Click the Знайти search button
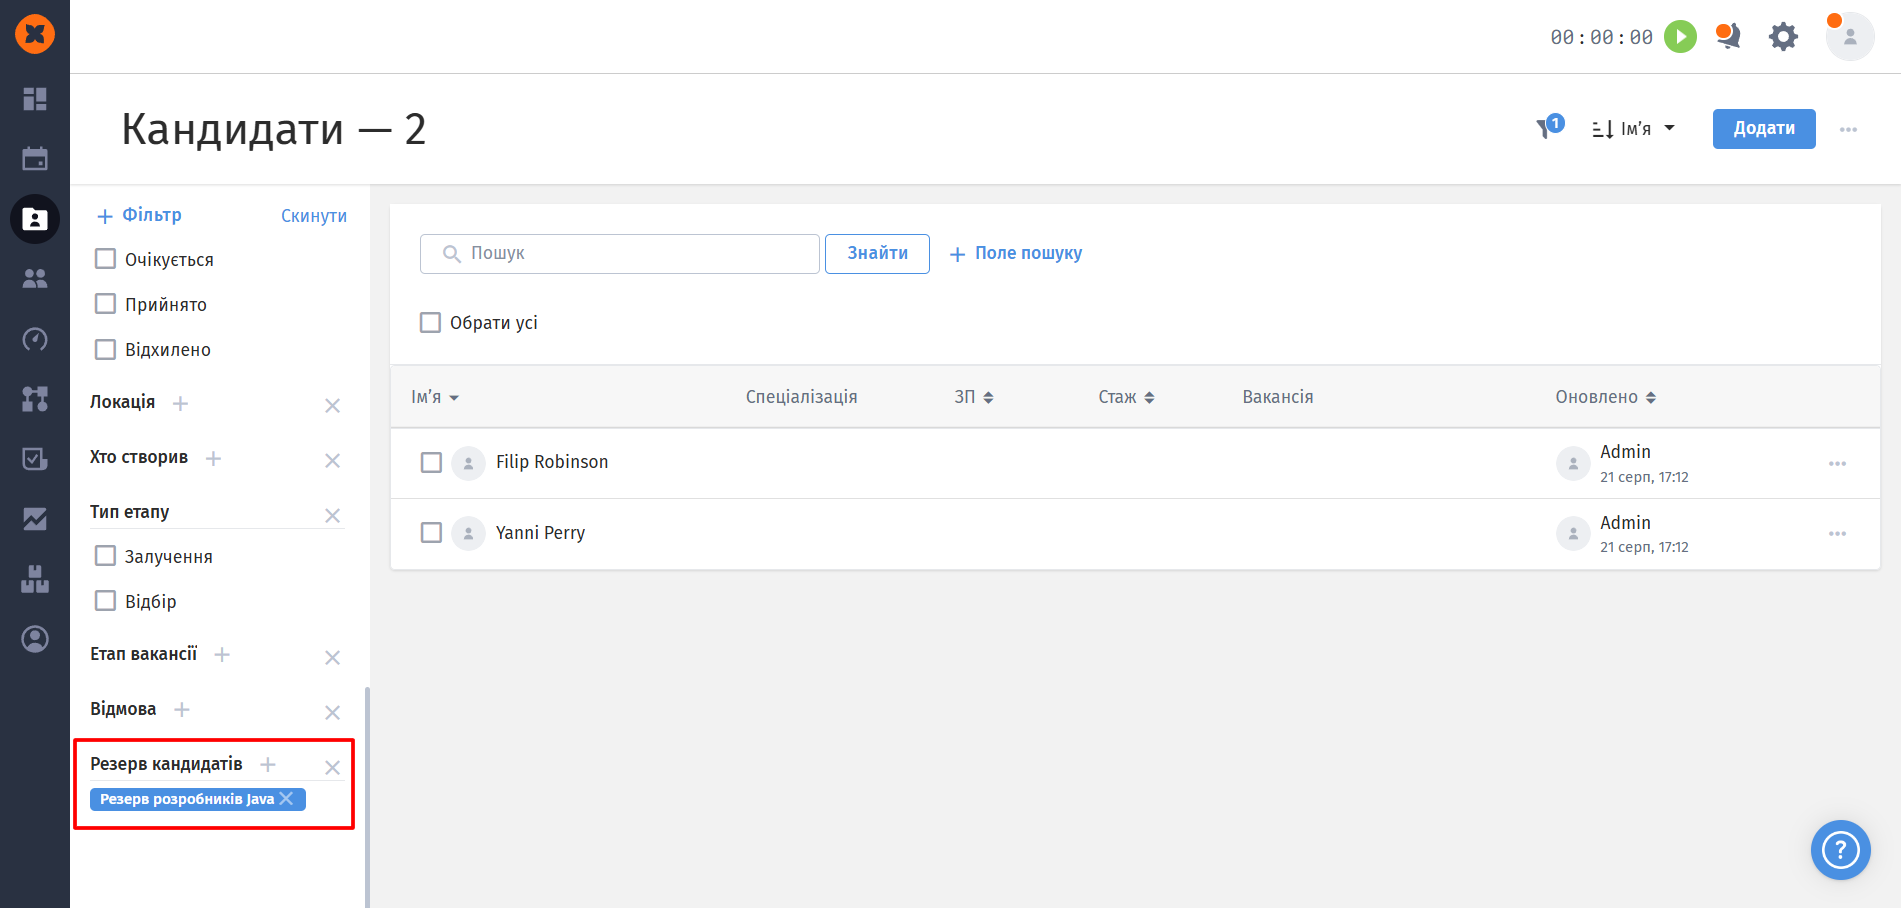Viewport: 1901px width, 908px height. pyautogui.click(x=877, y=254)
